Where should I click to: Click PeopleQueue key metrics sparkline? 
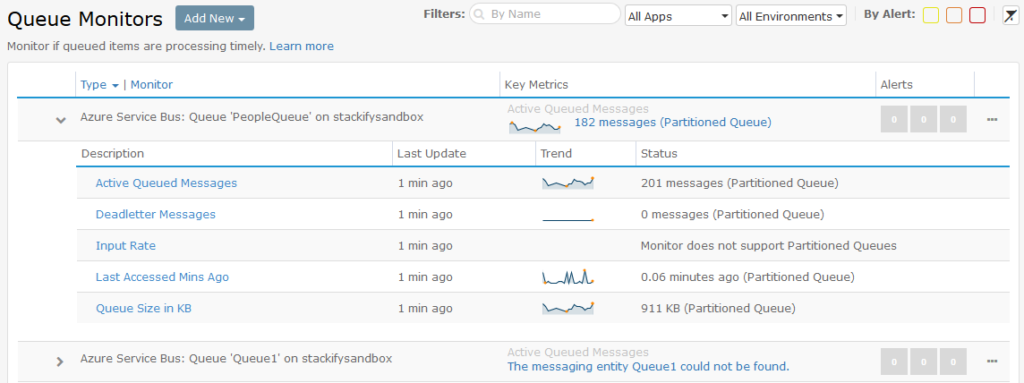534,127
